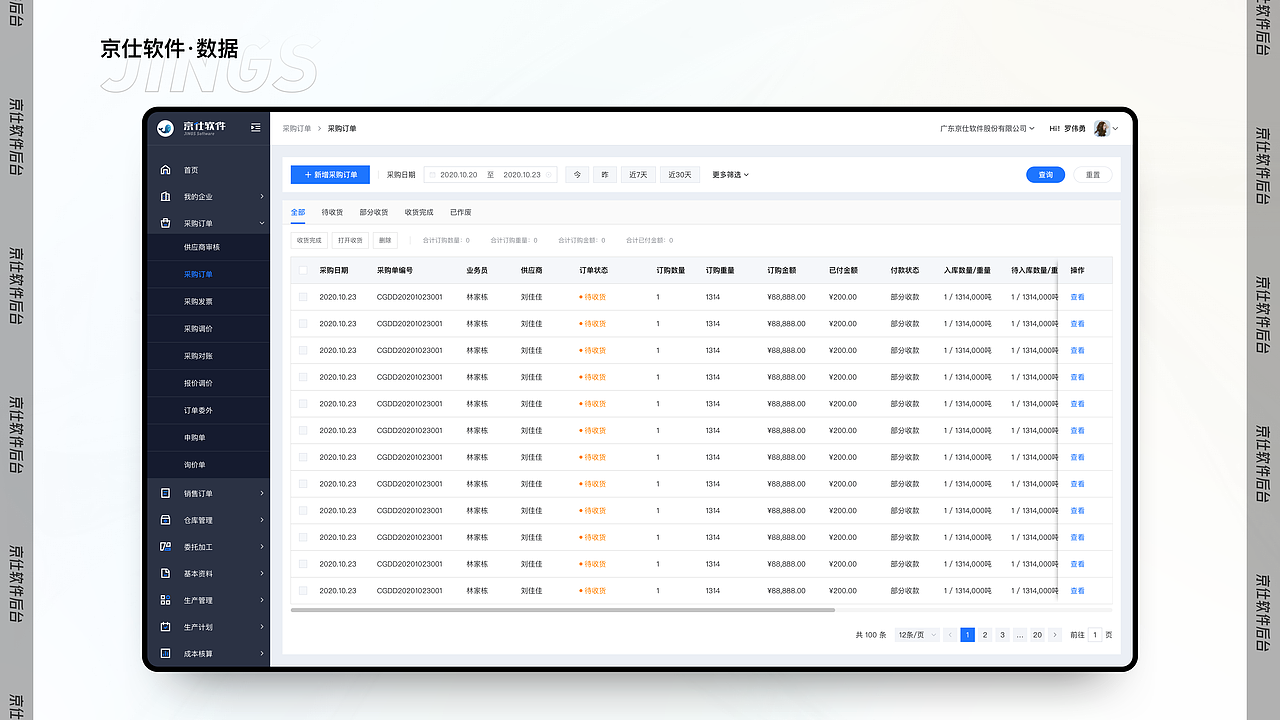Tick the select-all checkbox in table header
Image resolution: width=1280 pixels, height=720 pixels.
point(304,271)
